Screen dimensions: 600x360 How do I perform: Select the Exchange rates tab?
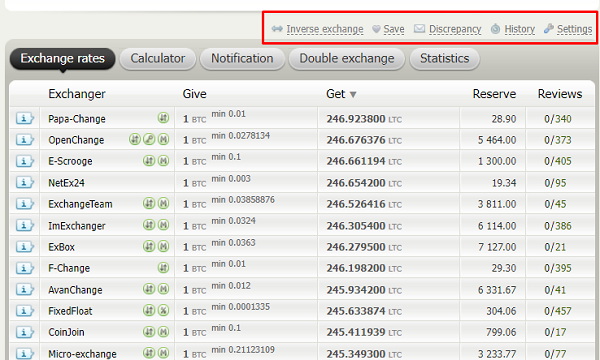pos(62,59)
